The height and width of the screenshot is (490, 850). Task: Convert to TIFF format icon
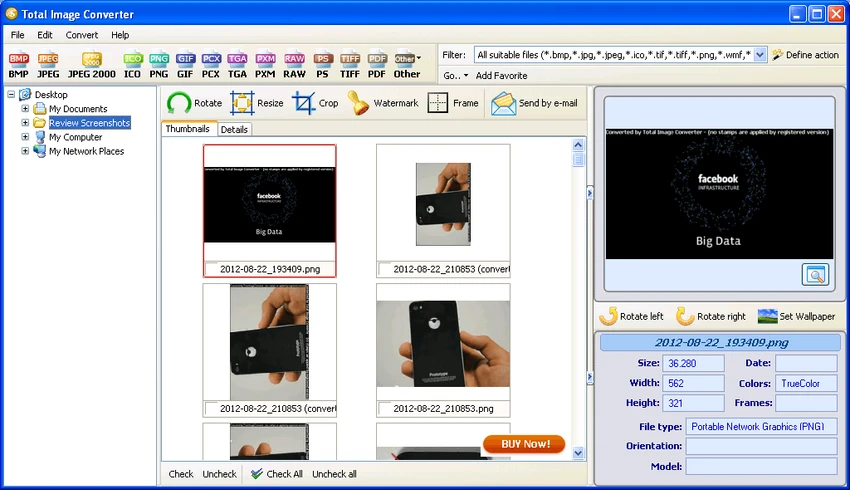click(x=350, y=65)
